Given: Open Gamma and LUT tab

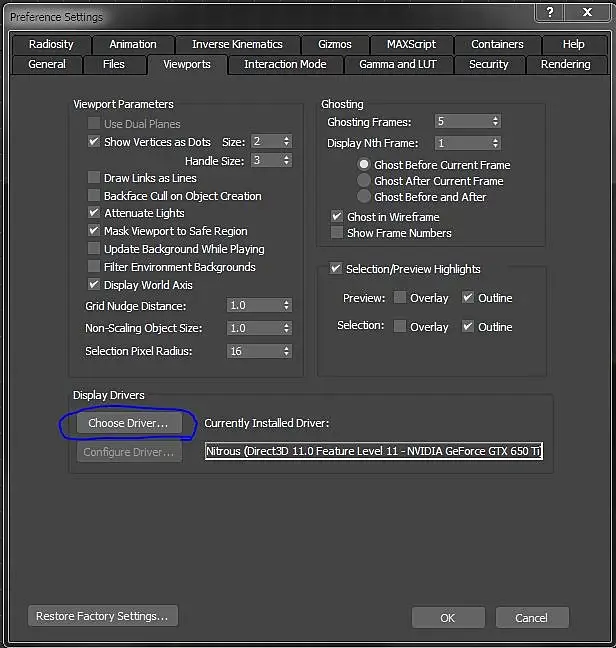Looking at the screenshot, I should [x=398, y=64].
